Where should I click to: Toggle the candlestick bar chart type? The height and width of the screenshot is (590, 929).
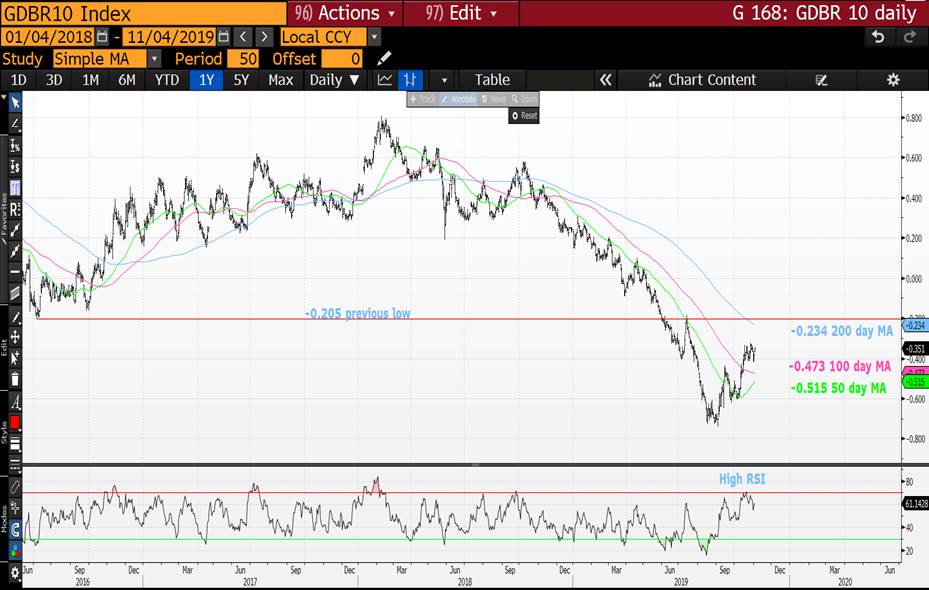(x=410, y=80)
